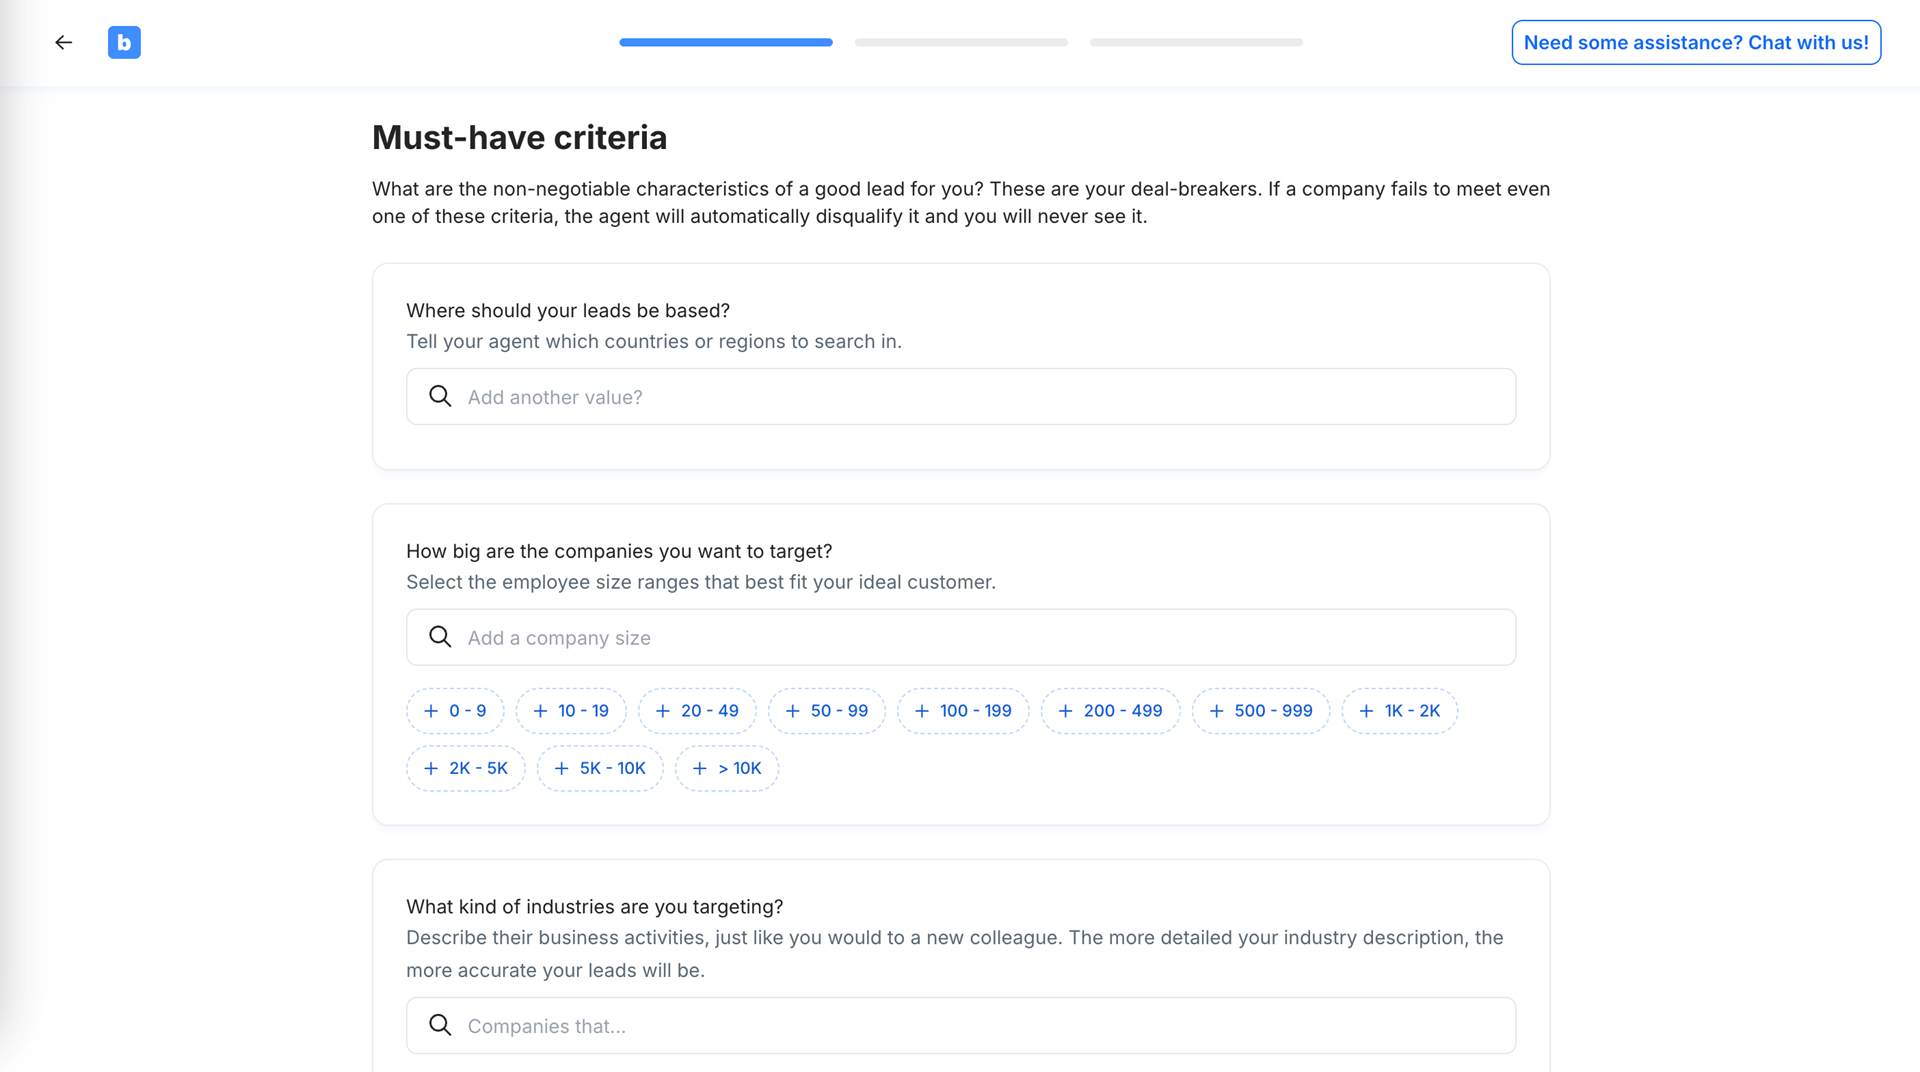Open the 'Need some assistance? Chat with us!' button
The width and height of the screenshot is (1920, 1072).
(x=1696, y=42)
